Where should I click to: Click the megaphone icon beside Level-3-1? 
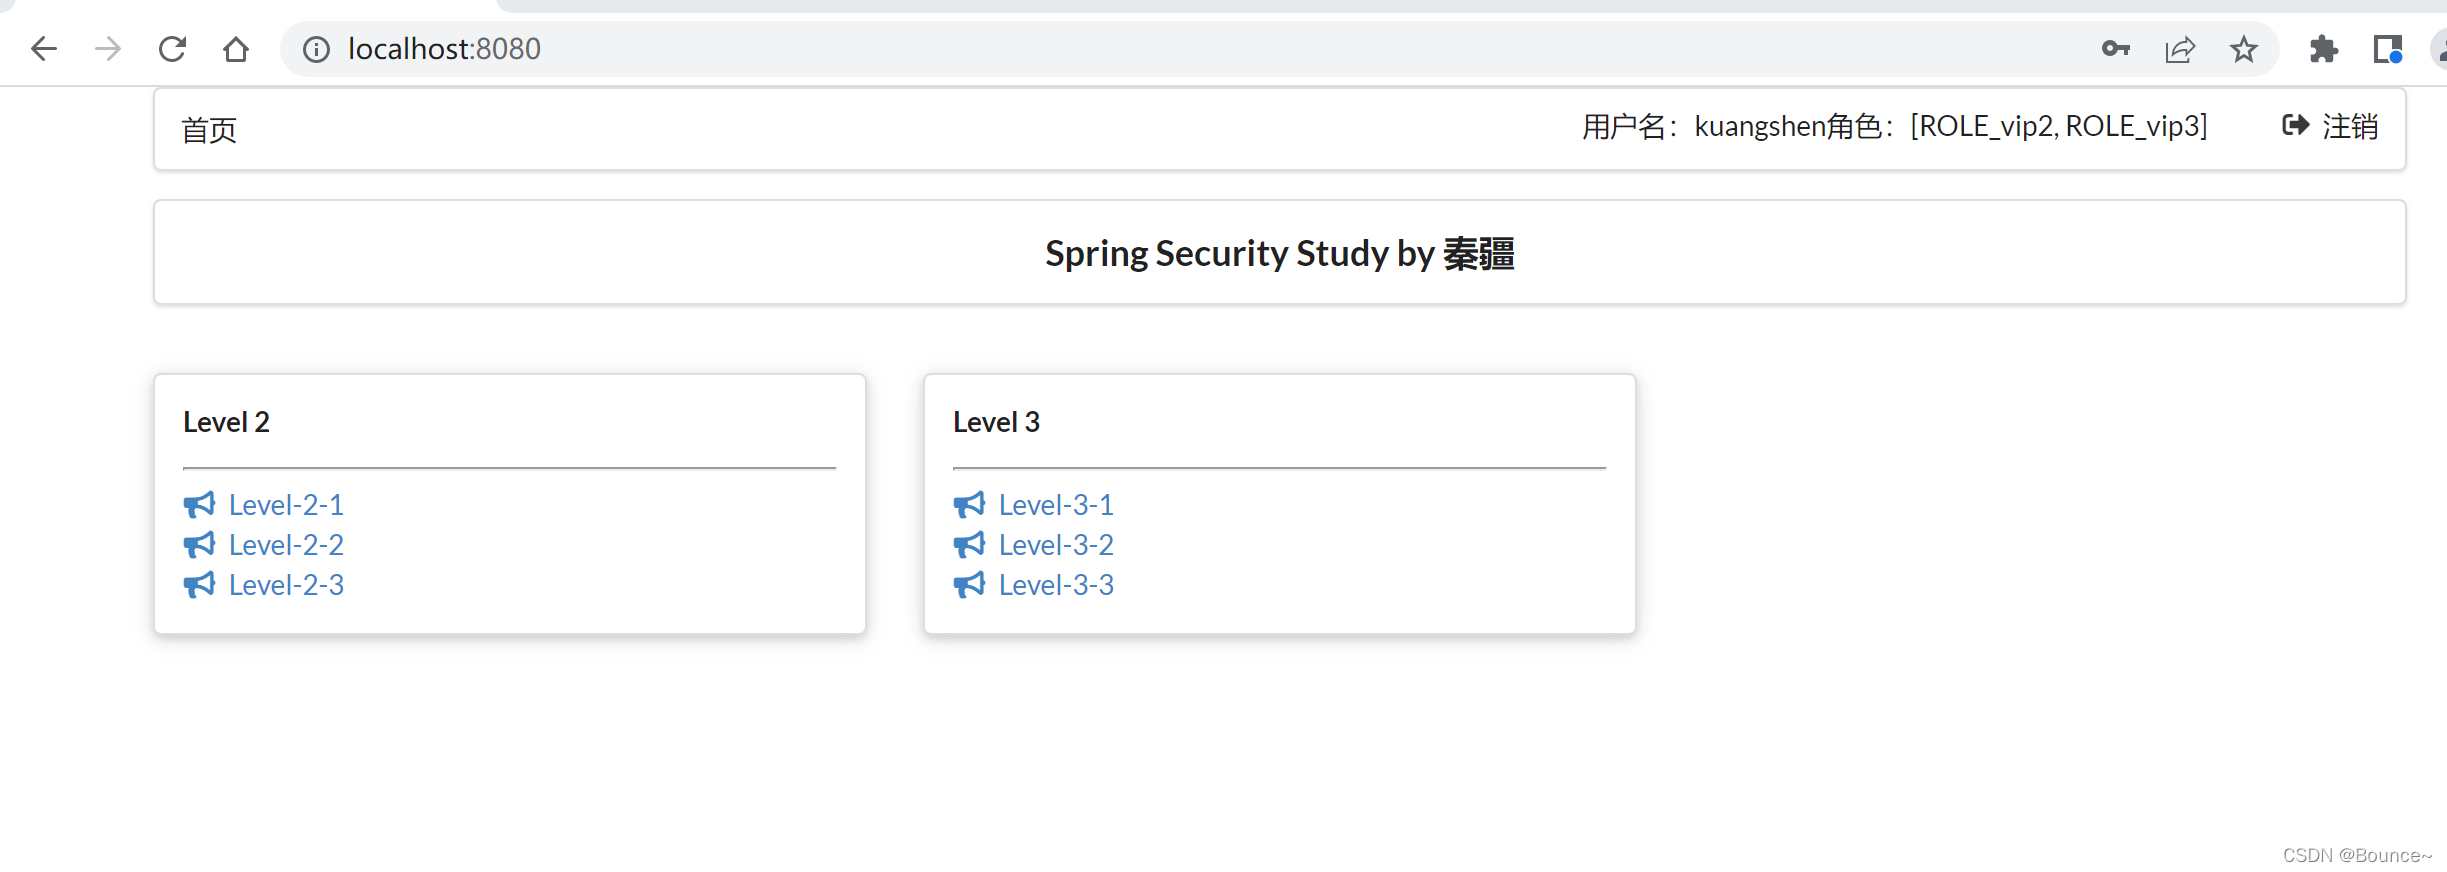click(x=969, y=505)
